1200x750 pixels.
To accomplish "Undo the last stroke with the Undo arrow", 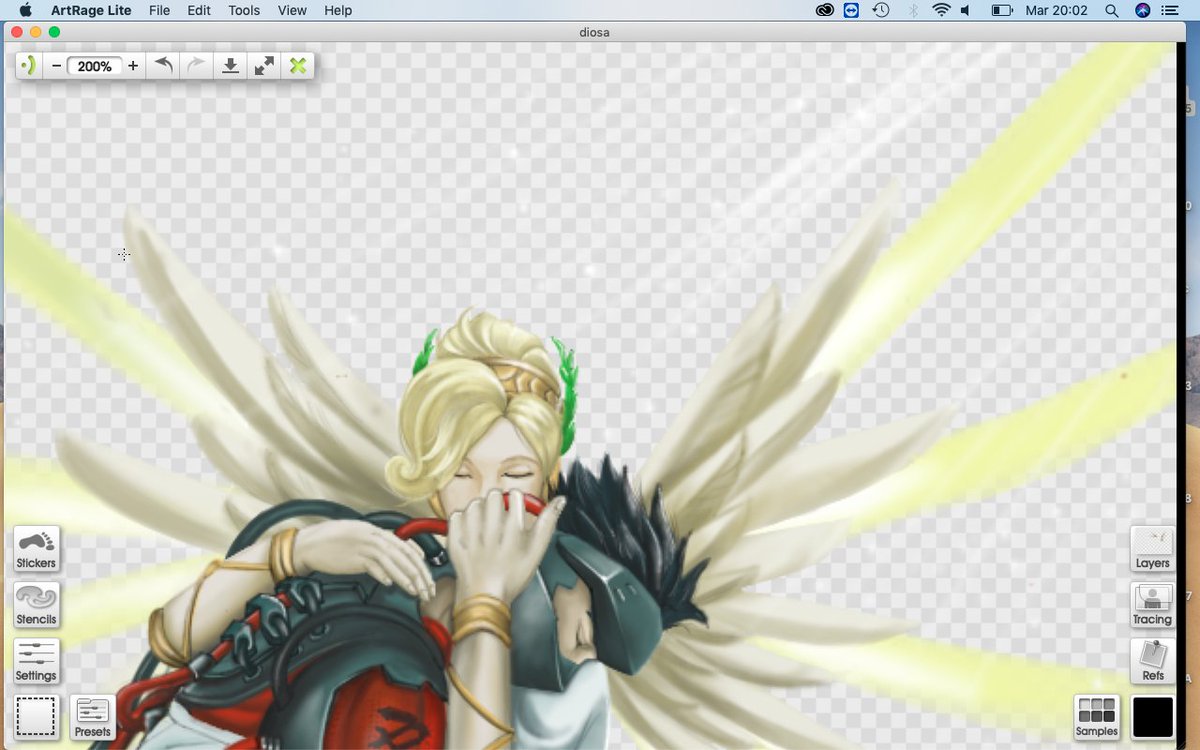I will pos(163,66).
